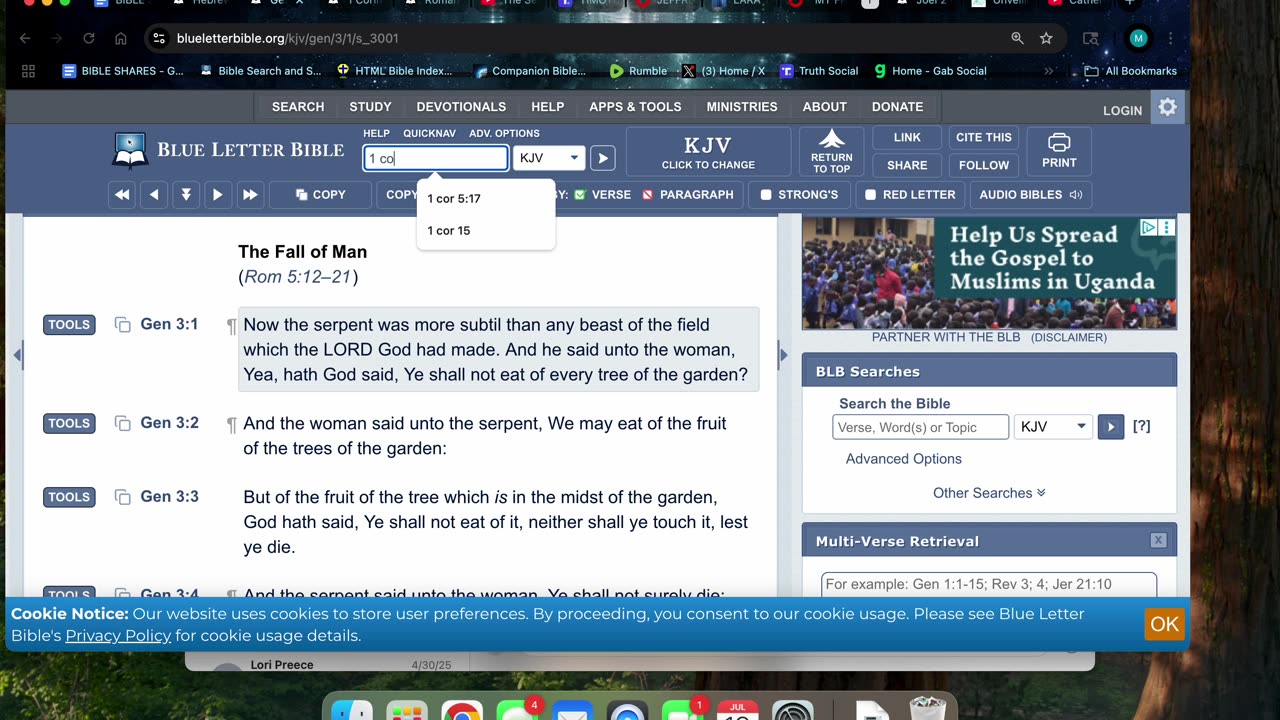Go to the previous chapter with the single-left arrow
This screenshot has height=720, width=1280.
(x=154, y=195)
